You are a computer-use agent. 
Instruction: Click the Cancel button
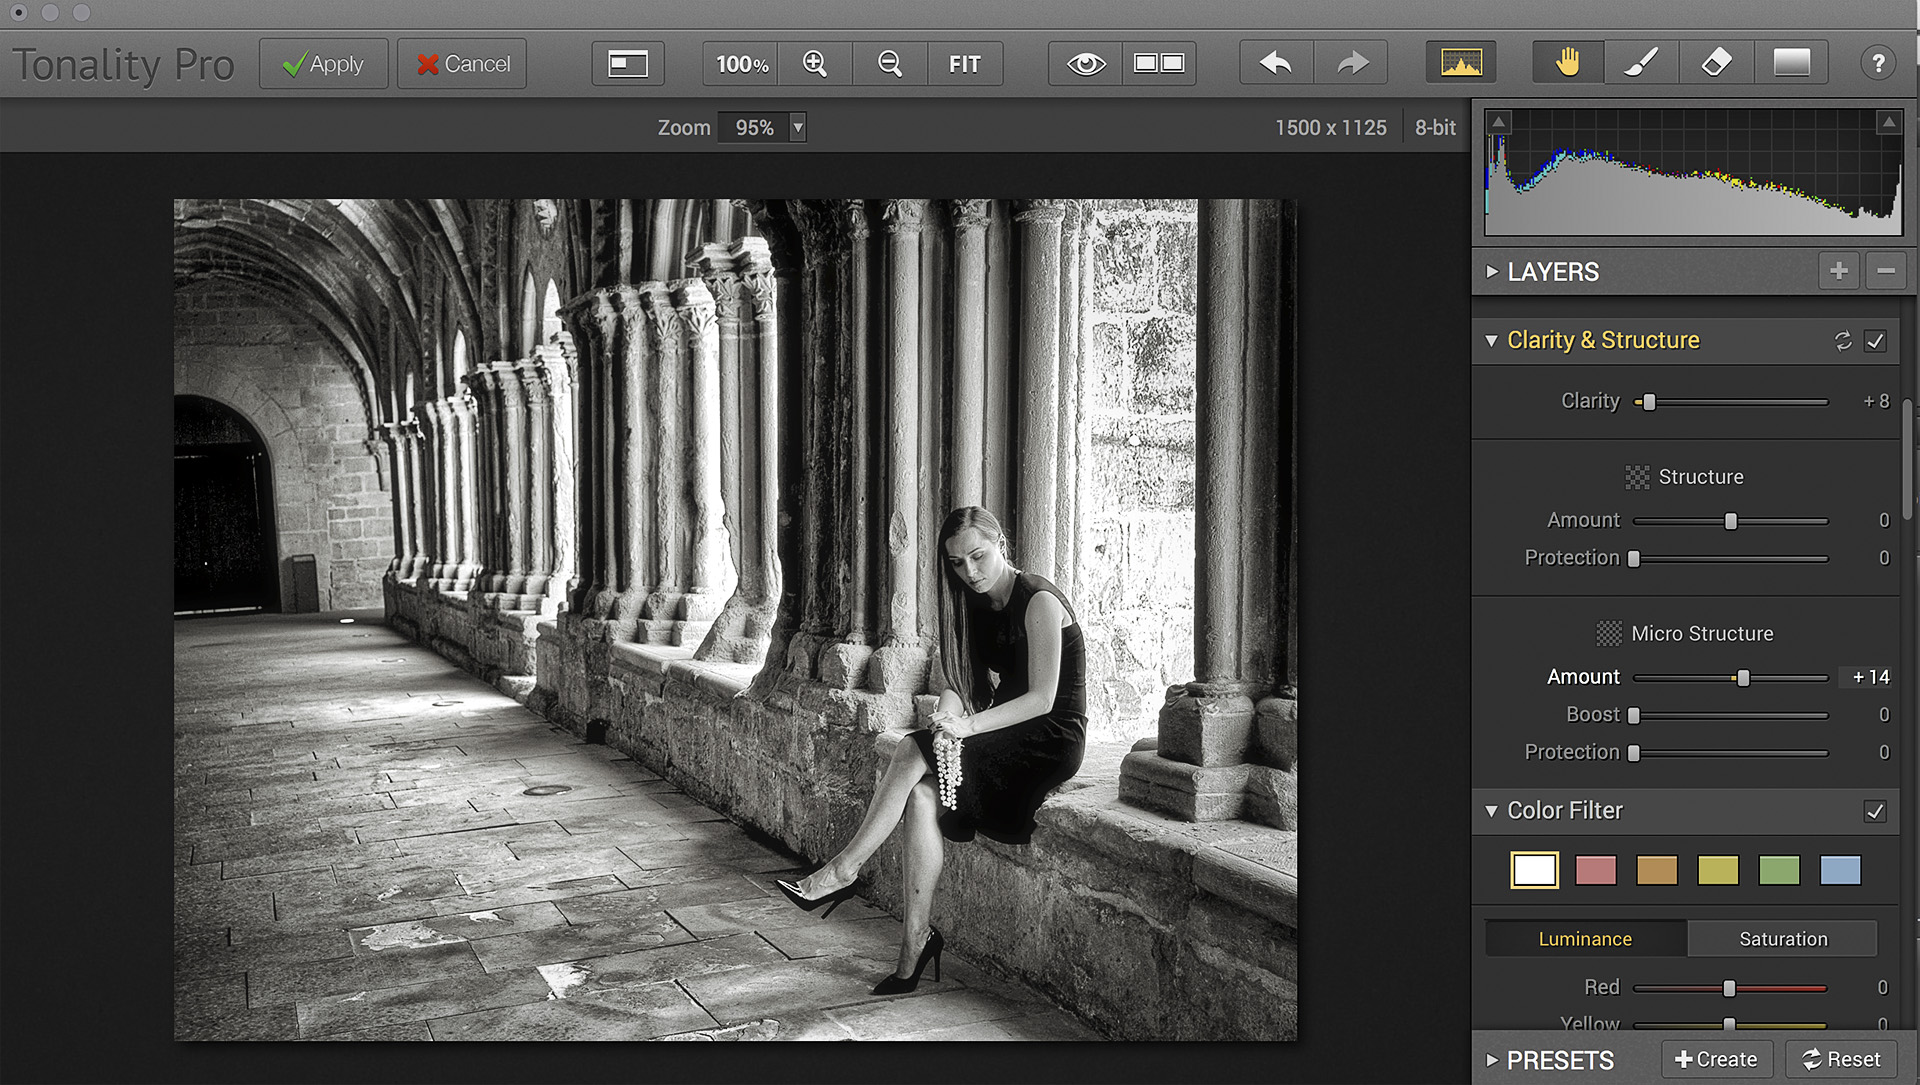pyautogui.click(x=462, y=64)
